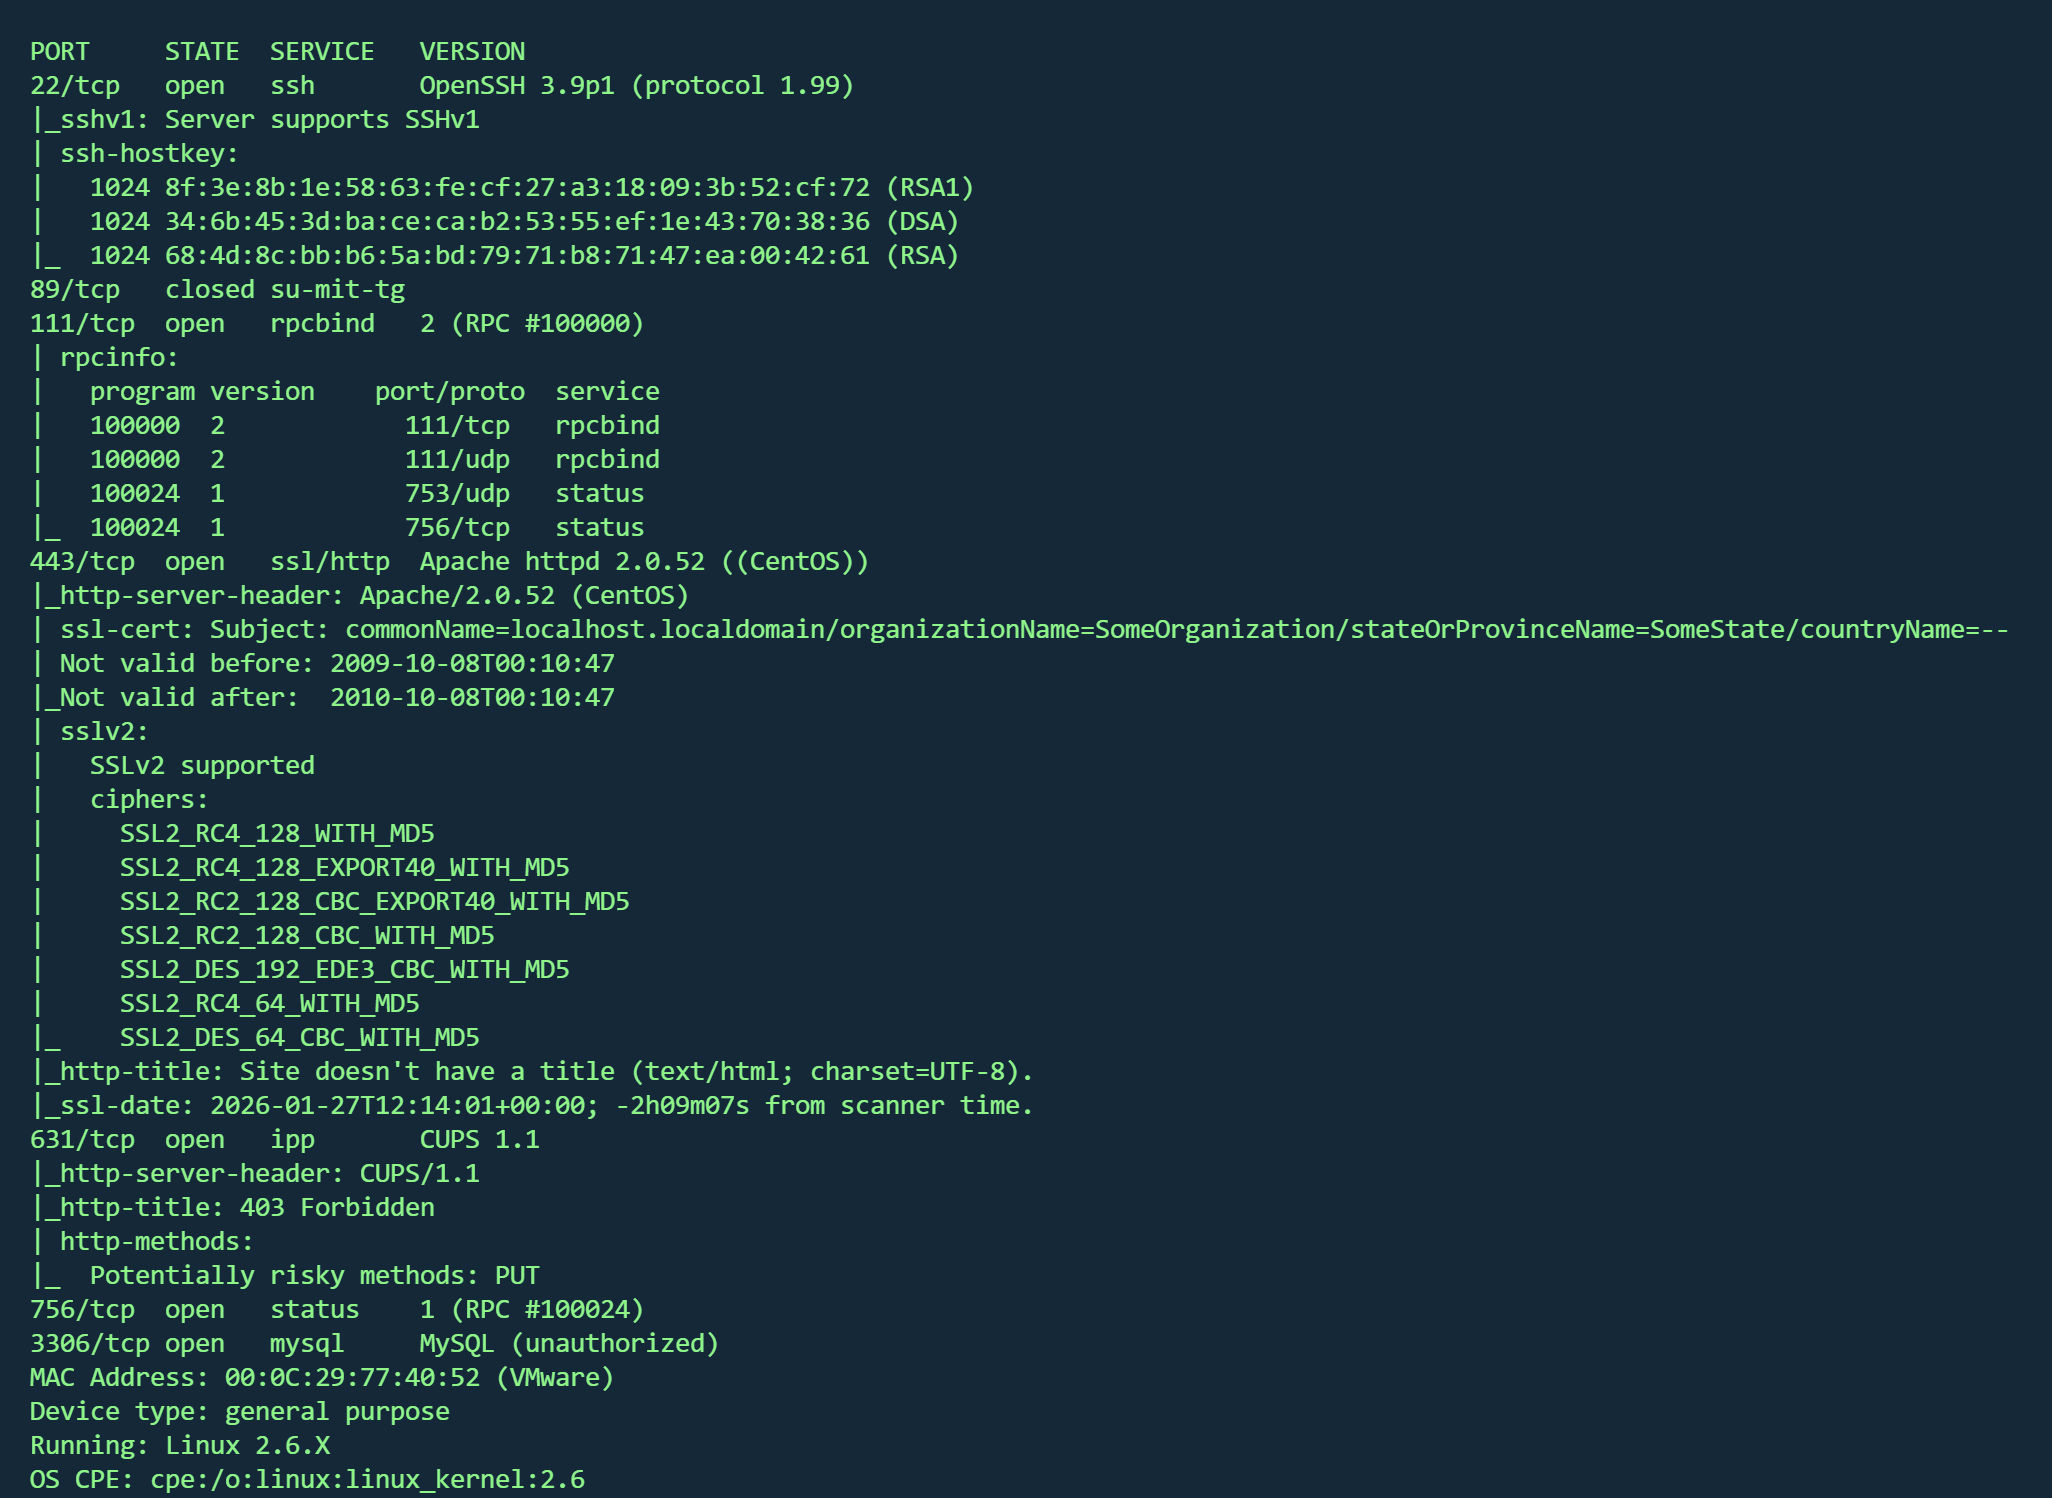Click the SSL2_RC4_128_EXPORT40_WITH_MD5 cipher
The height and width of the screenshot is (1498, 2052).
pyautogui.click(x=344, y=868)
